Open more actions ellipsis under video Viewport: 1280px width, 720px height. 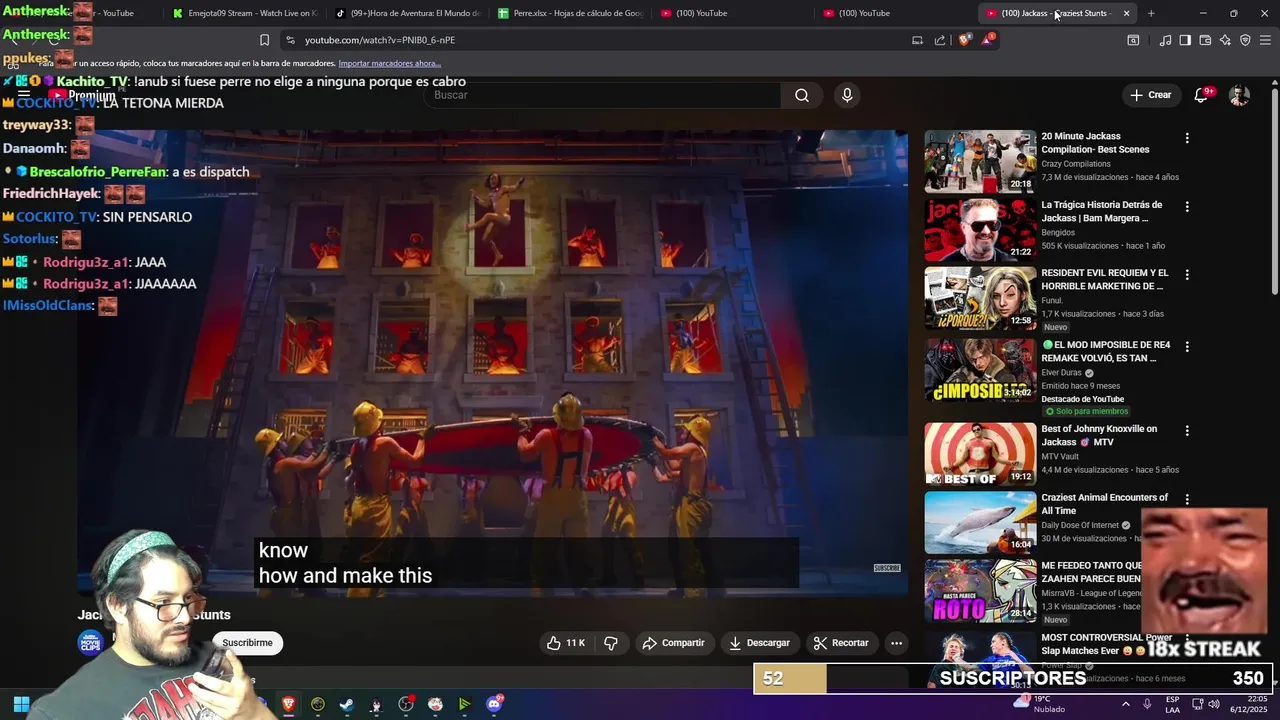tap(897, 643)
